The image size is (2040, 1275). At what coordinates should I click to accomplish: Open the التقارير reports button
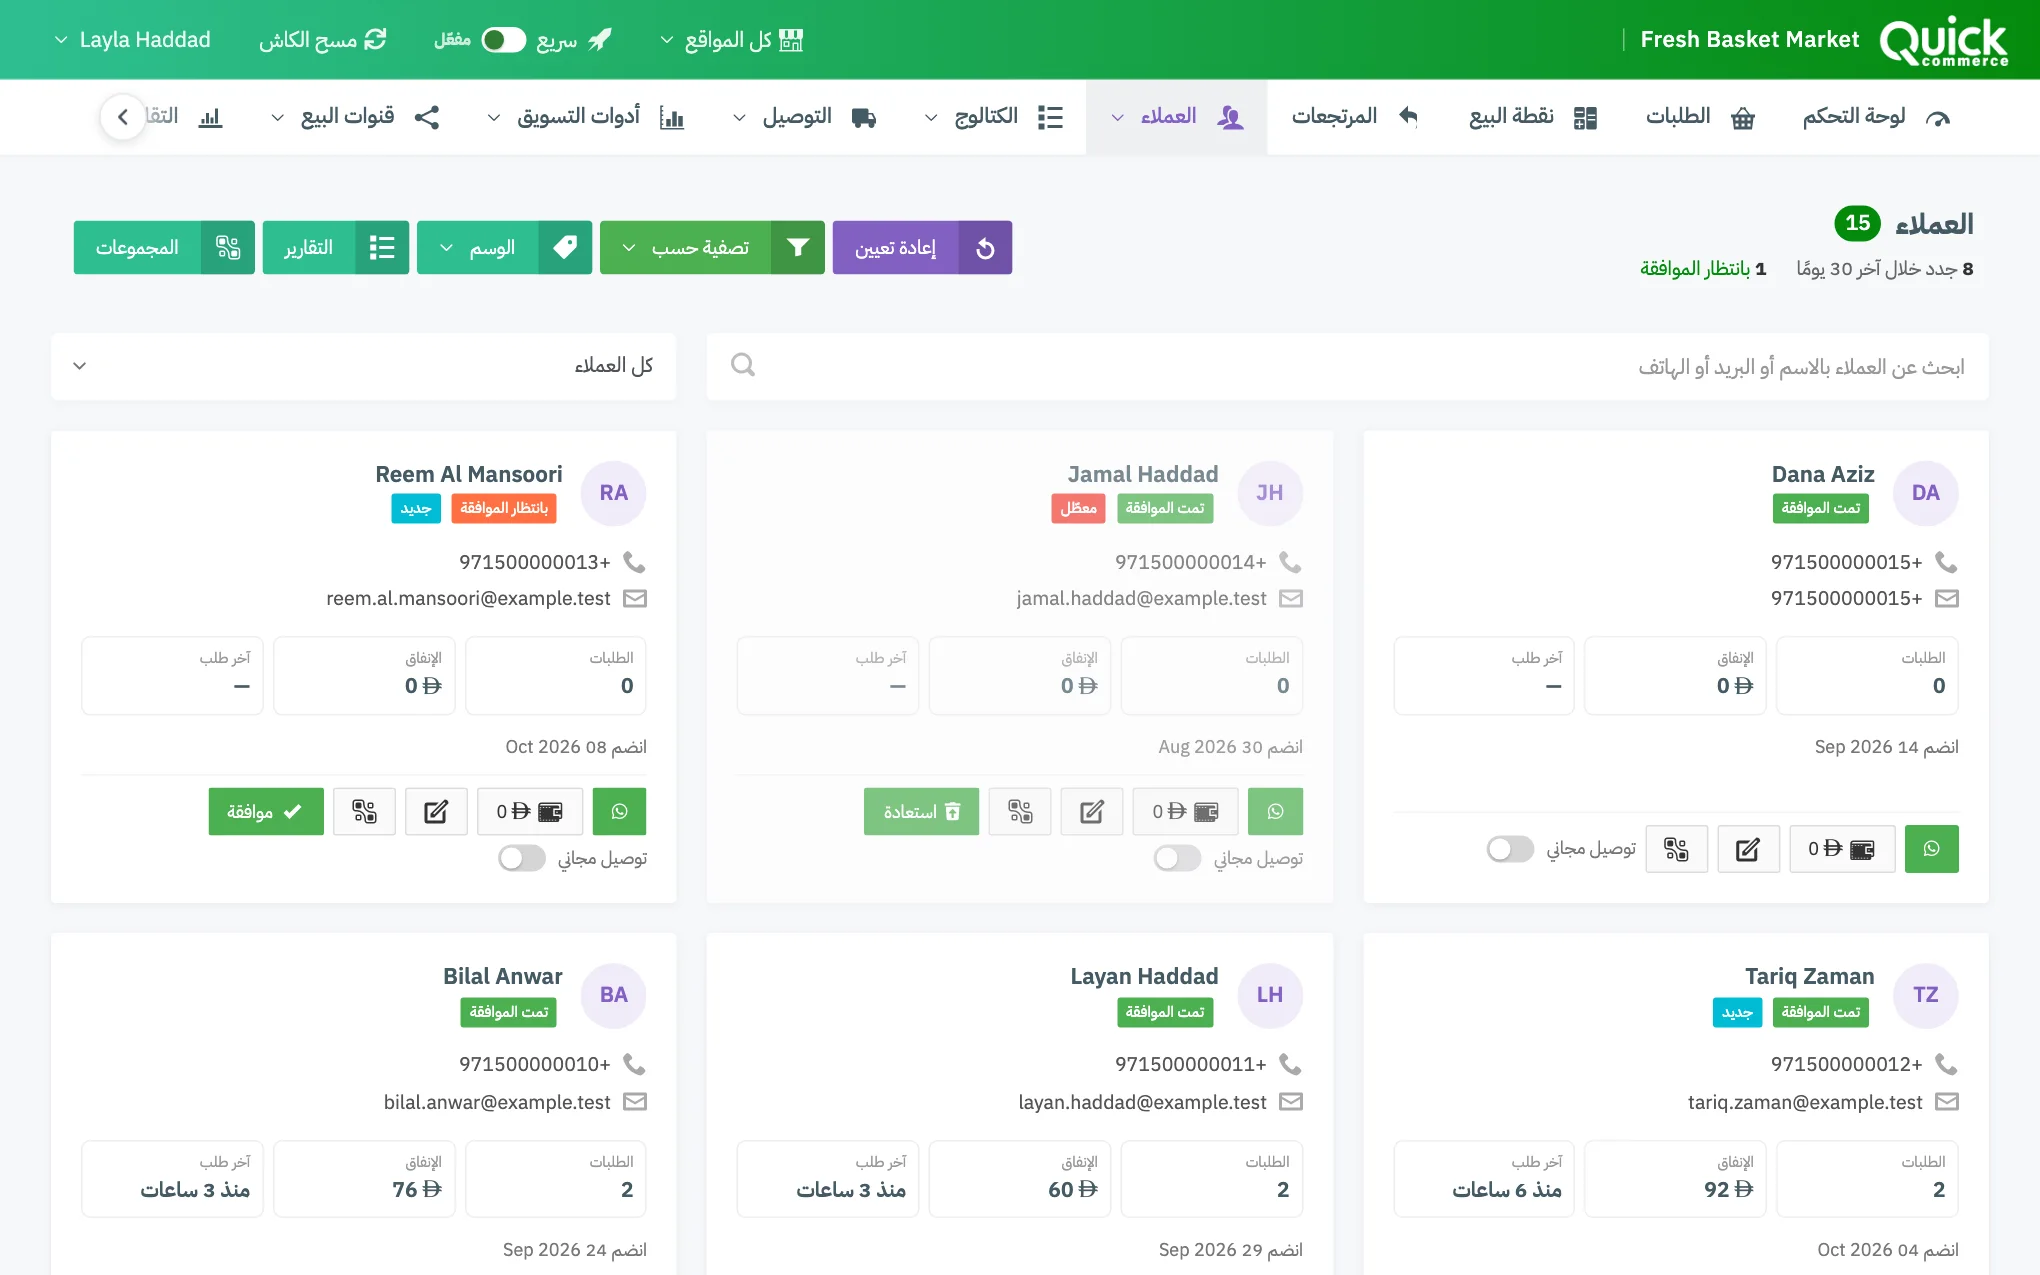coord(336,248)
